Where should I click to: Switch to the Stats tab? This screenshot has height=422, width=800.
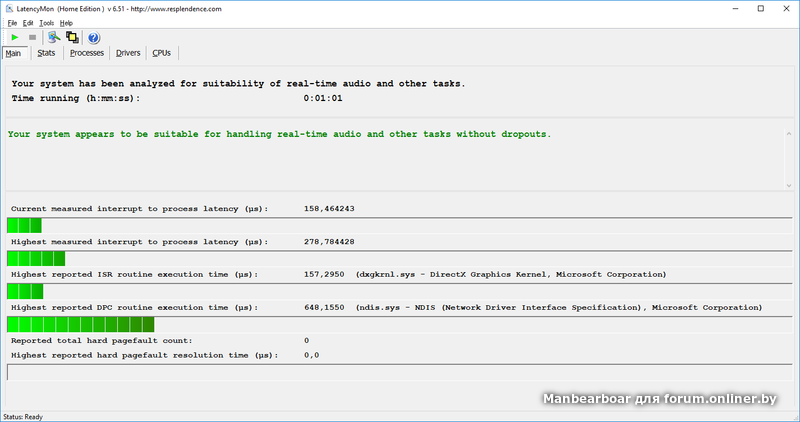coord(46,53)
